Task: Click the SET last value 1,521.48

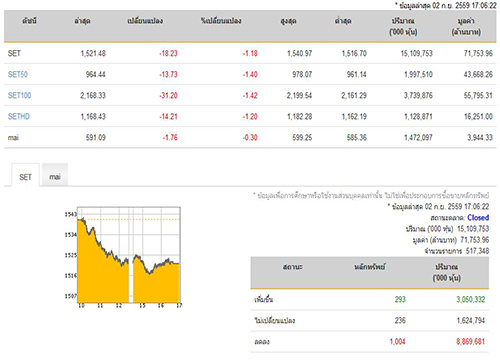Action: coord(93,53)
